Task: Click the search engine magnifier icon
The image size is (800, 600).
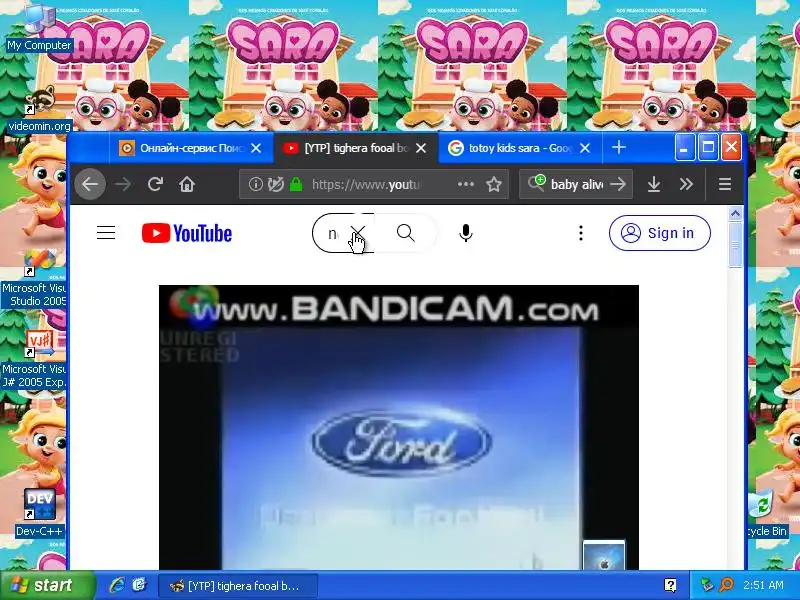Action: [x=537, y=183]
